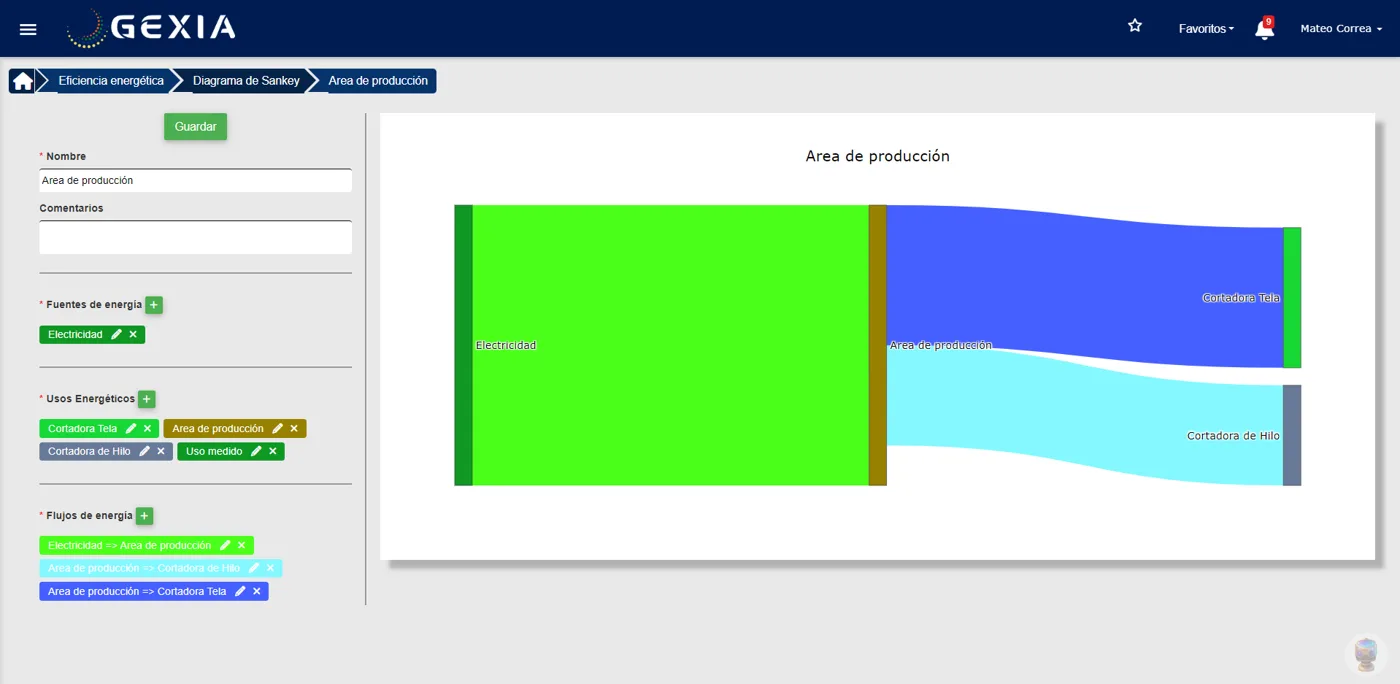This screenshot has width=1400, height=684.
Task: Click the favorites star icon
Action: tap(1135, 26)
